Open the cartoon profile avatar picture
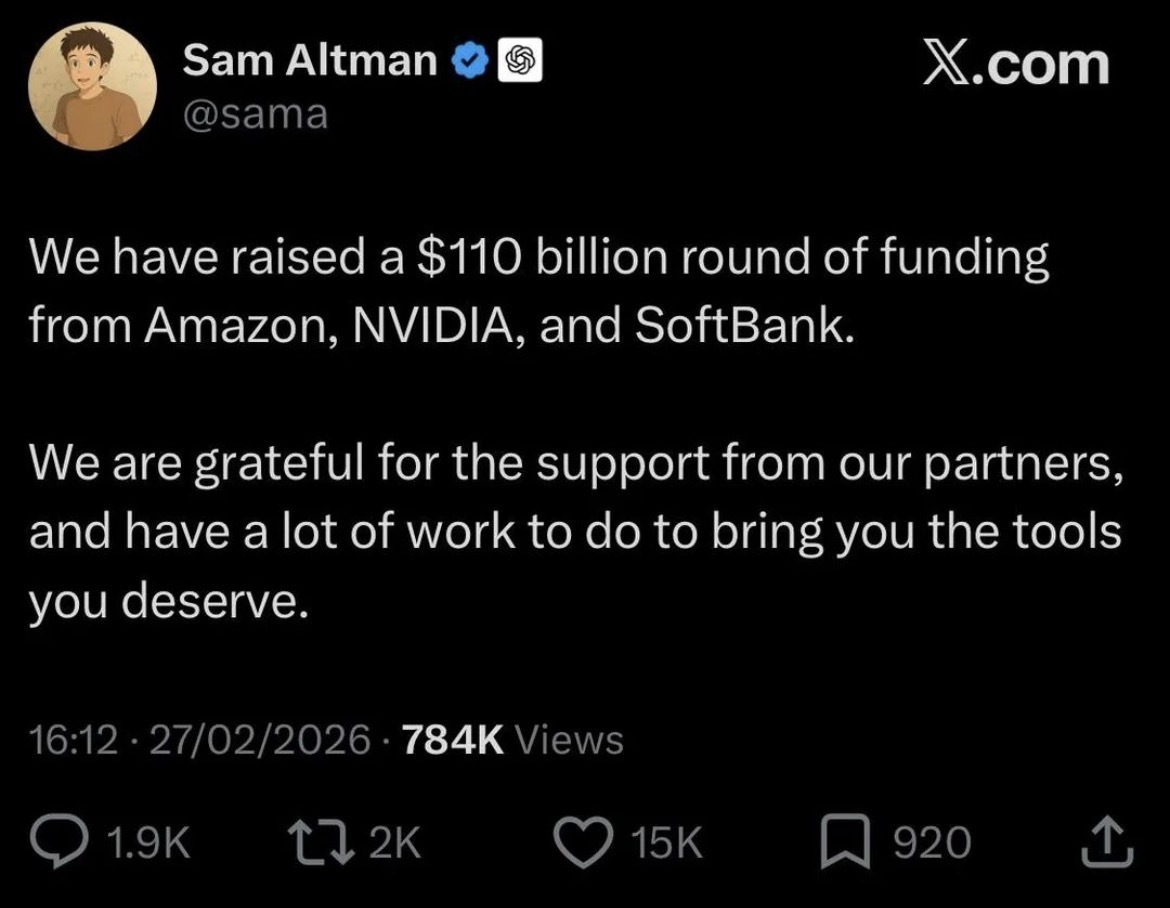 coord(91,94)
